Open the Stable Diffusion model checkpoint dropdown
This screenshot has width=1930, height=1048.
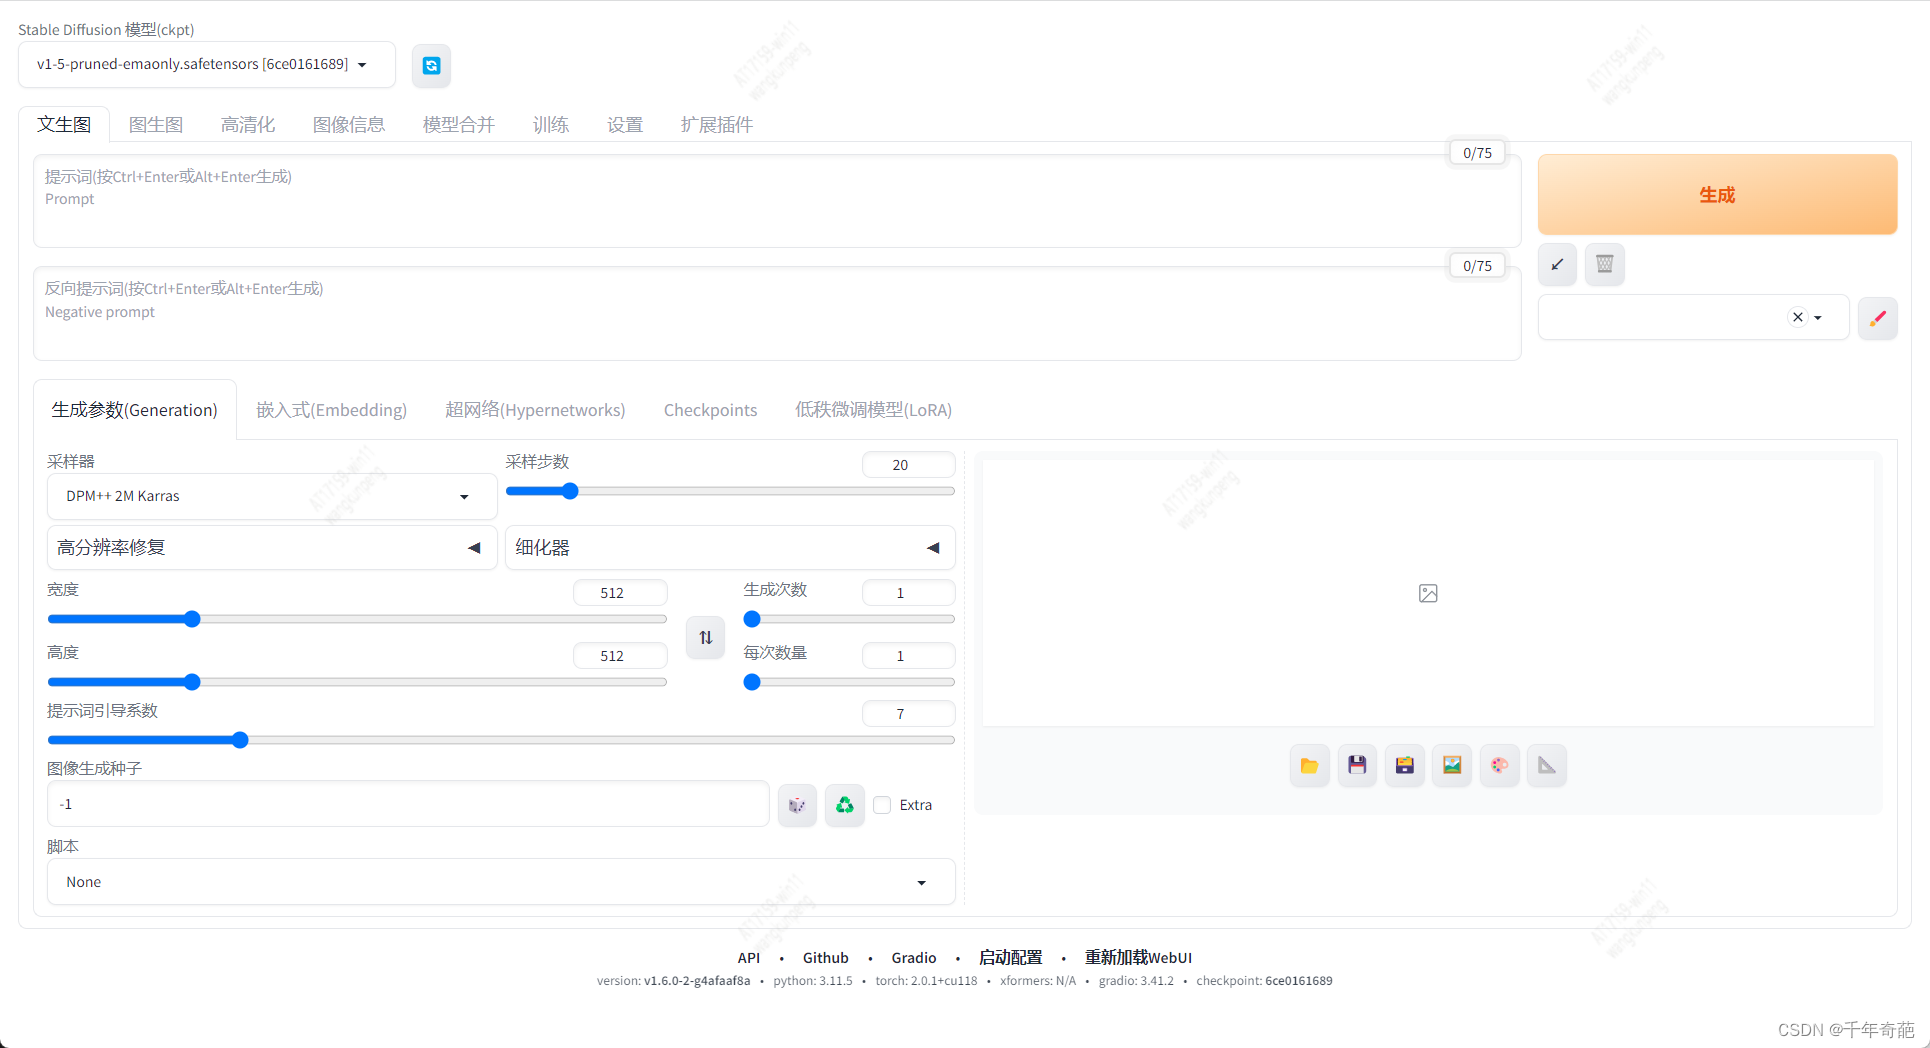point(207,65)
